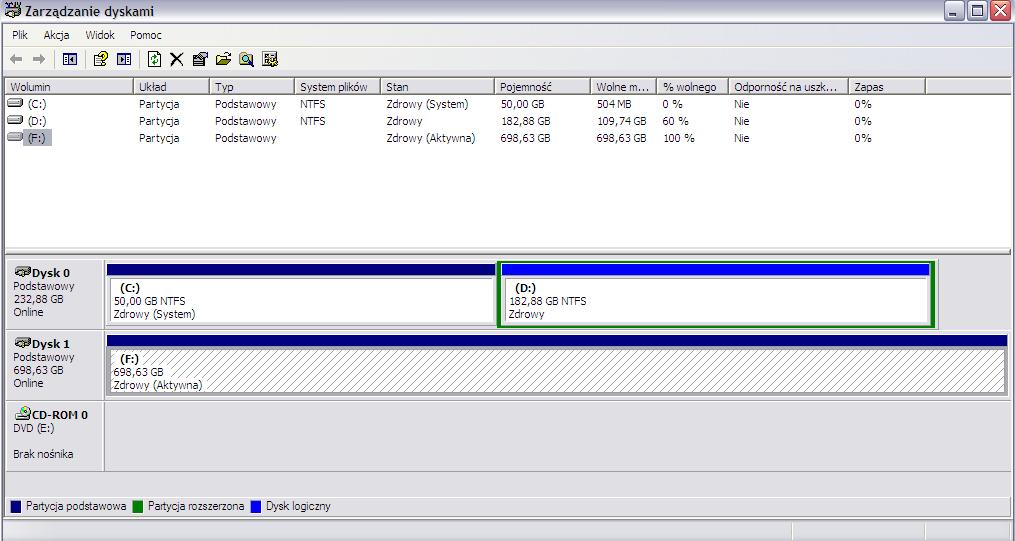Click the Partycja podstawowa legend swatch
This screenshot has width=1015, height=541.
[16, 506]
